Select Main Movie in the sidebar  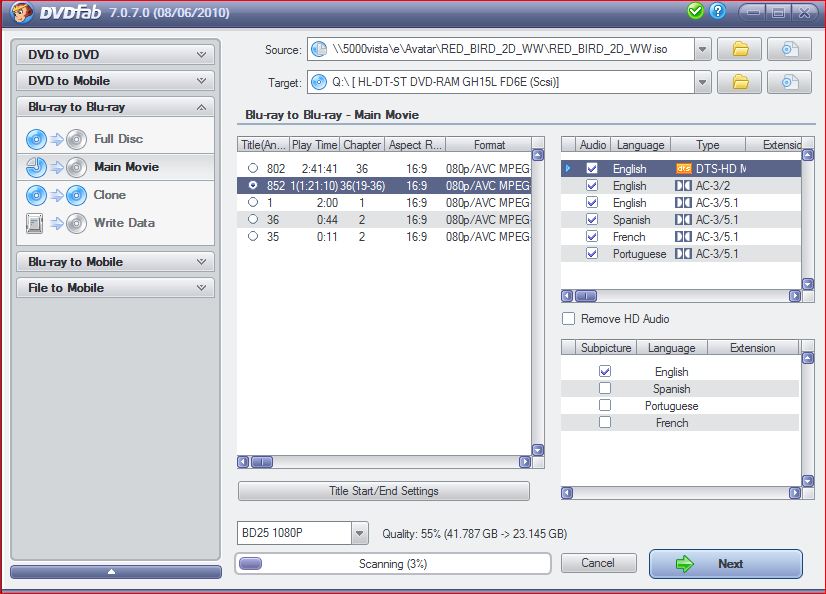125,167
